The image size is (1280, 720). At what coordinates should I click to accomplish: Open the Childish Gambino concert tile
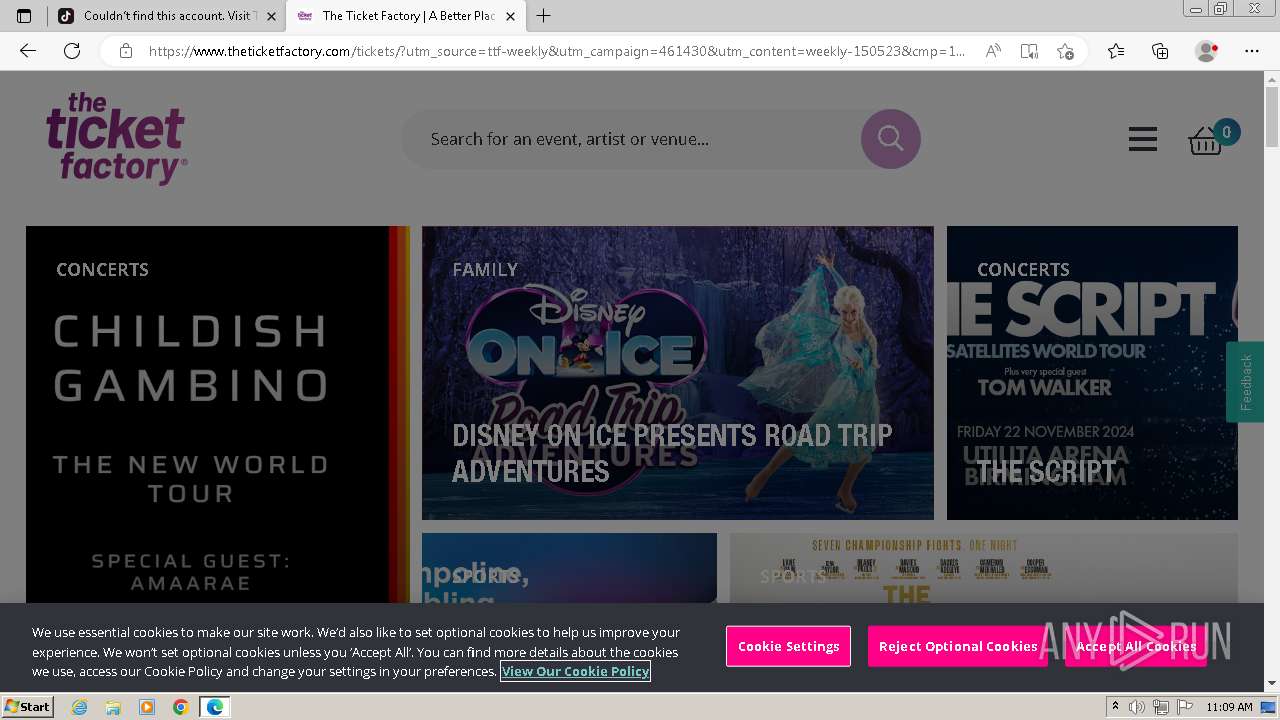tap(217, 414)
